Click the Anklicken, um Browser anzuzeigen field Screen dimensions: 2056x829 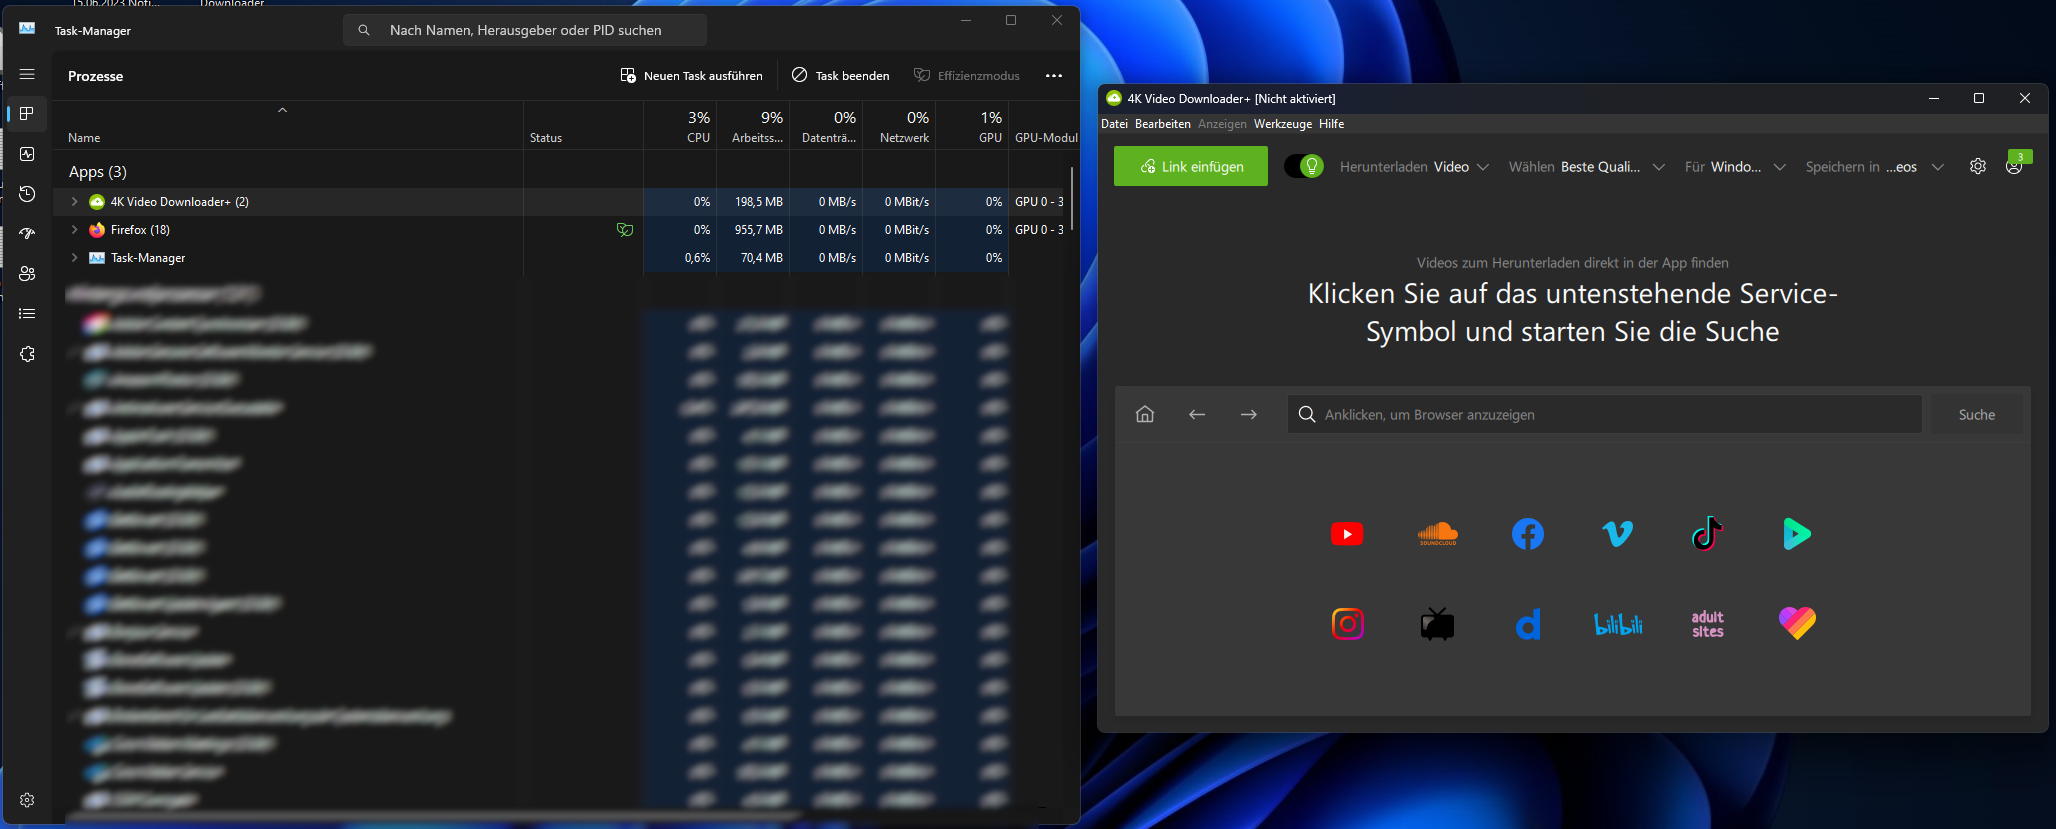[x=1605, y=414]
